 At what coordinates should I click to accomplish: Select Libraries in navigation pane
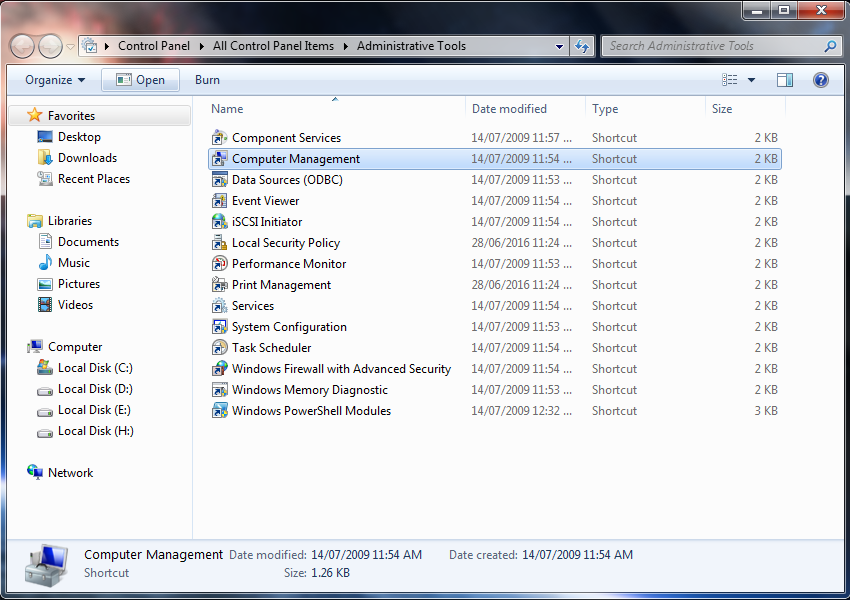70,221
